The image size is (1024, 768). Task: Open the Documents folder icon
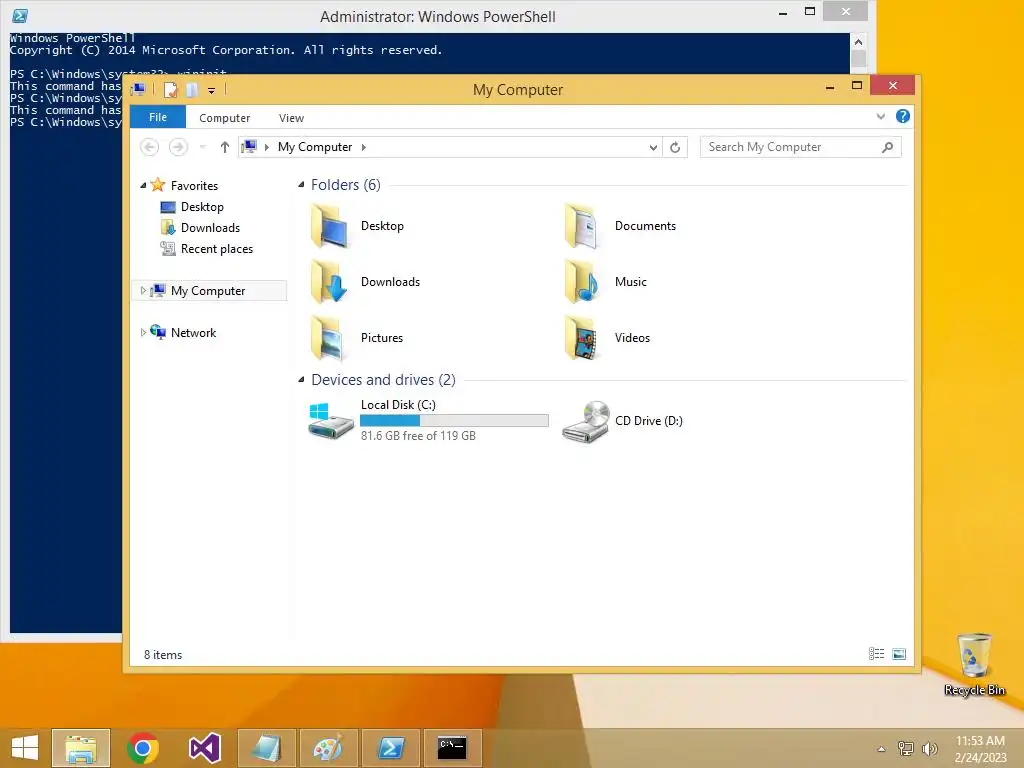[583, 226]
